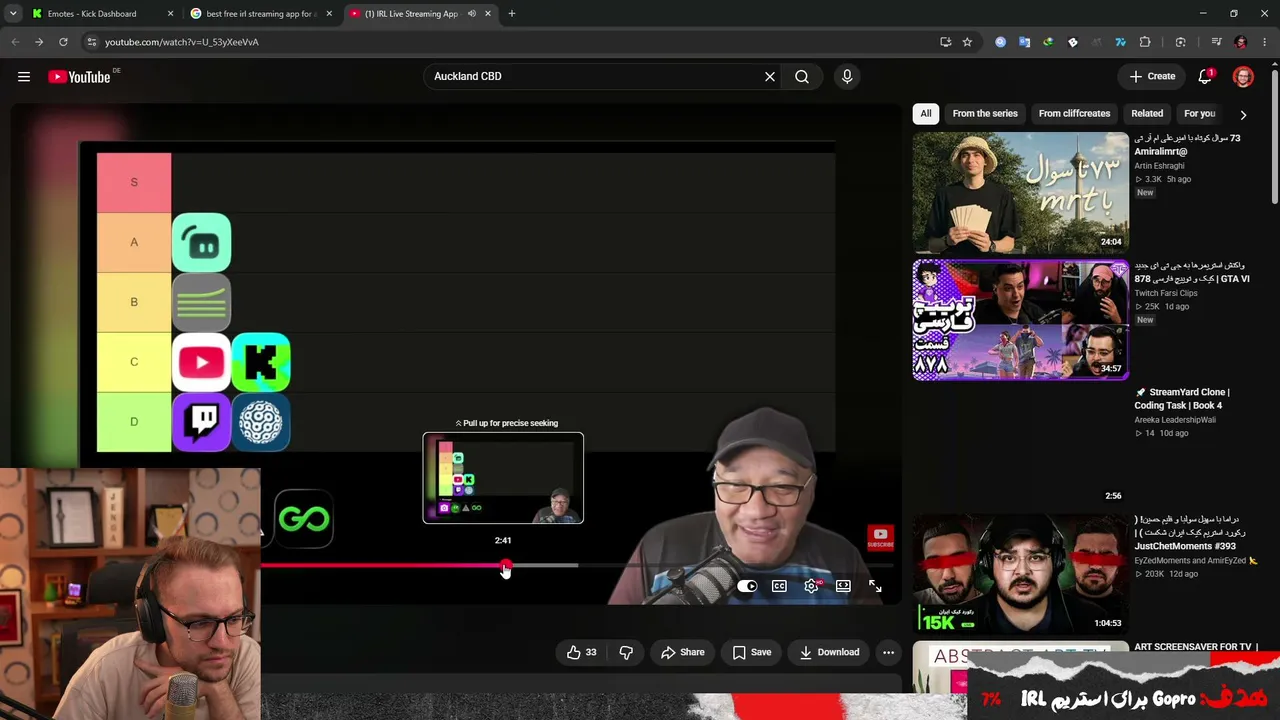Install app icon in address bar
Image resolution: width=1280 pixels, height=720 pixels.
945,42
